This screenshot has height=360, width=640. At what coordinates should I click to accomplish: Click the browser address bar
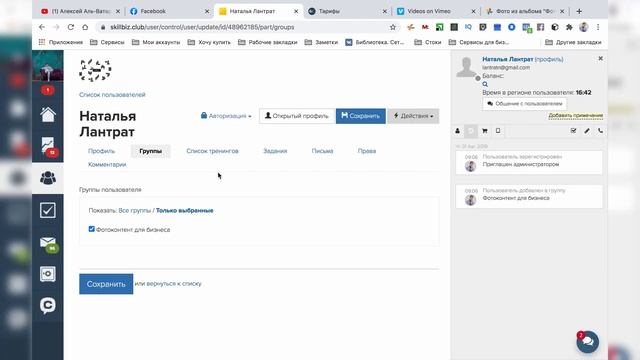pos(245,27)
